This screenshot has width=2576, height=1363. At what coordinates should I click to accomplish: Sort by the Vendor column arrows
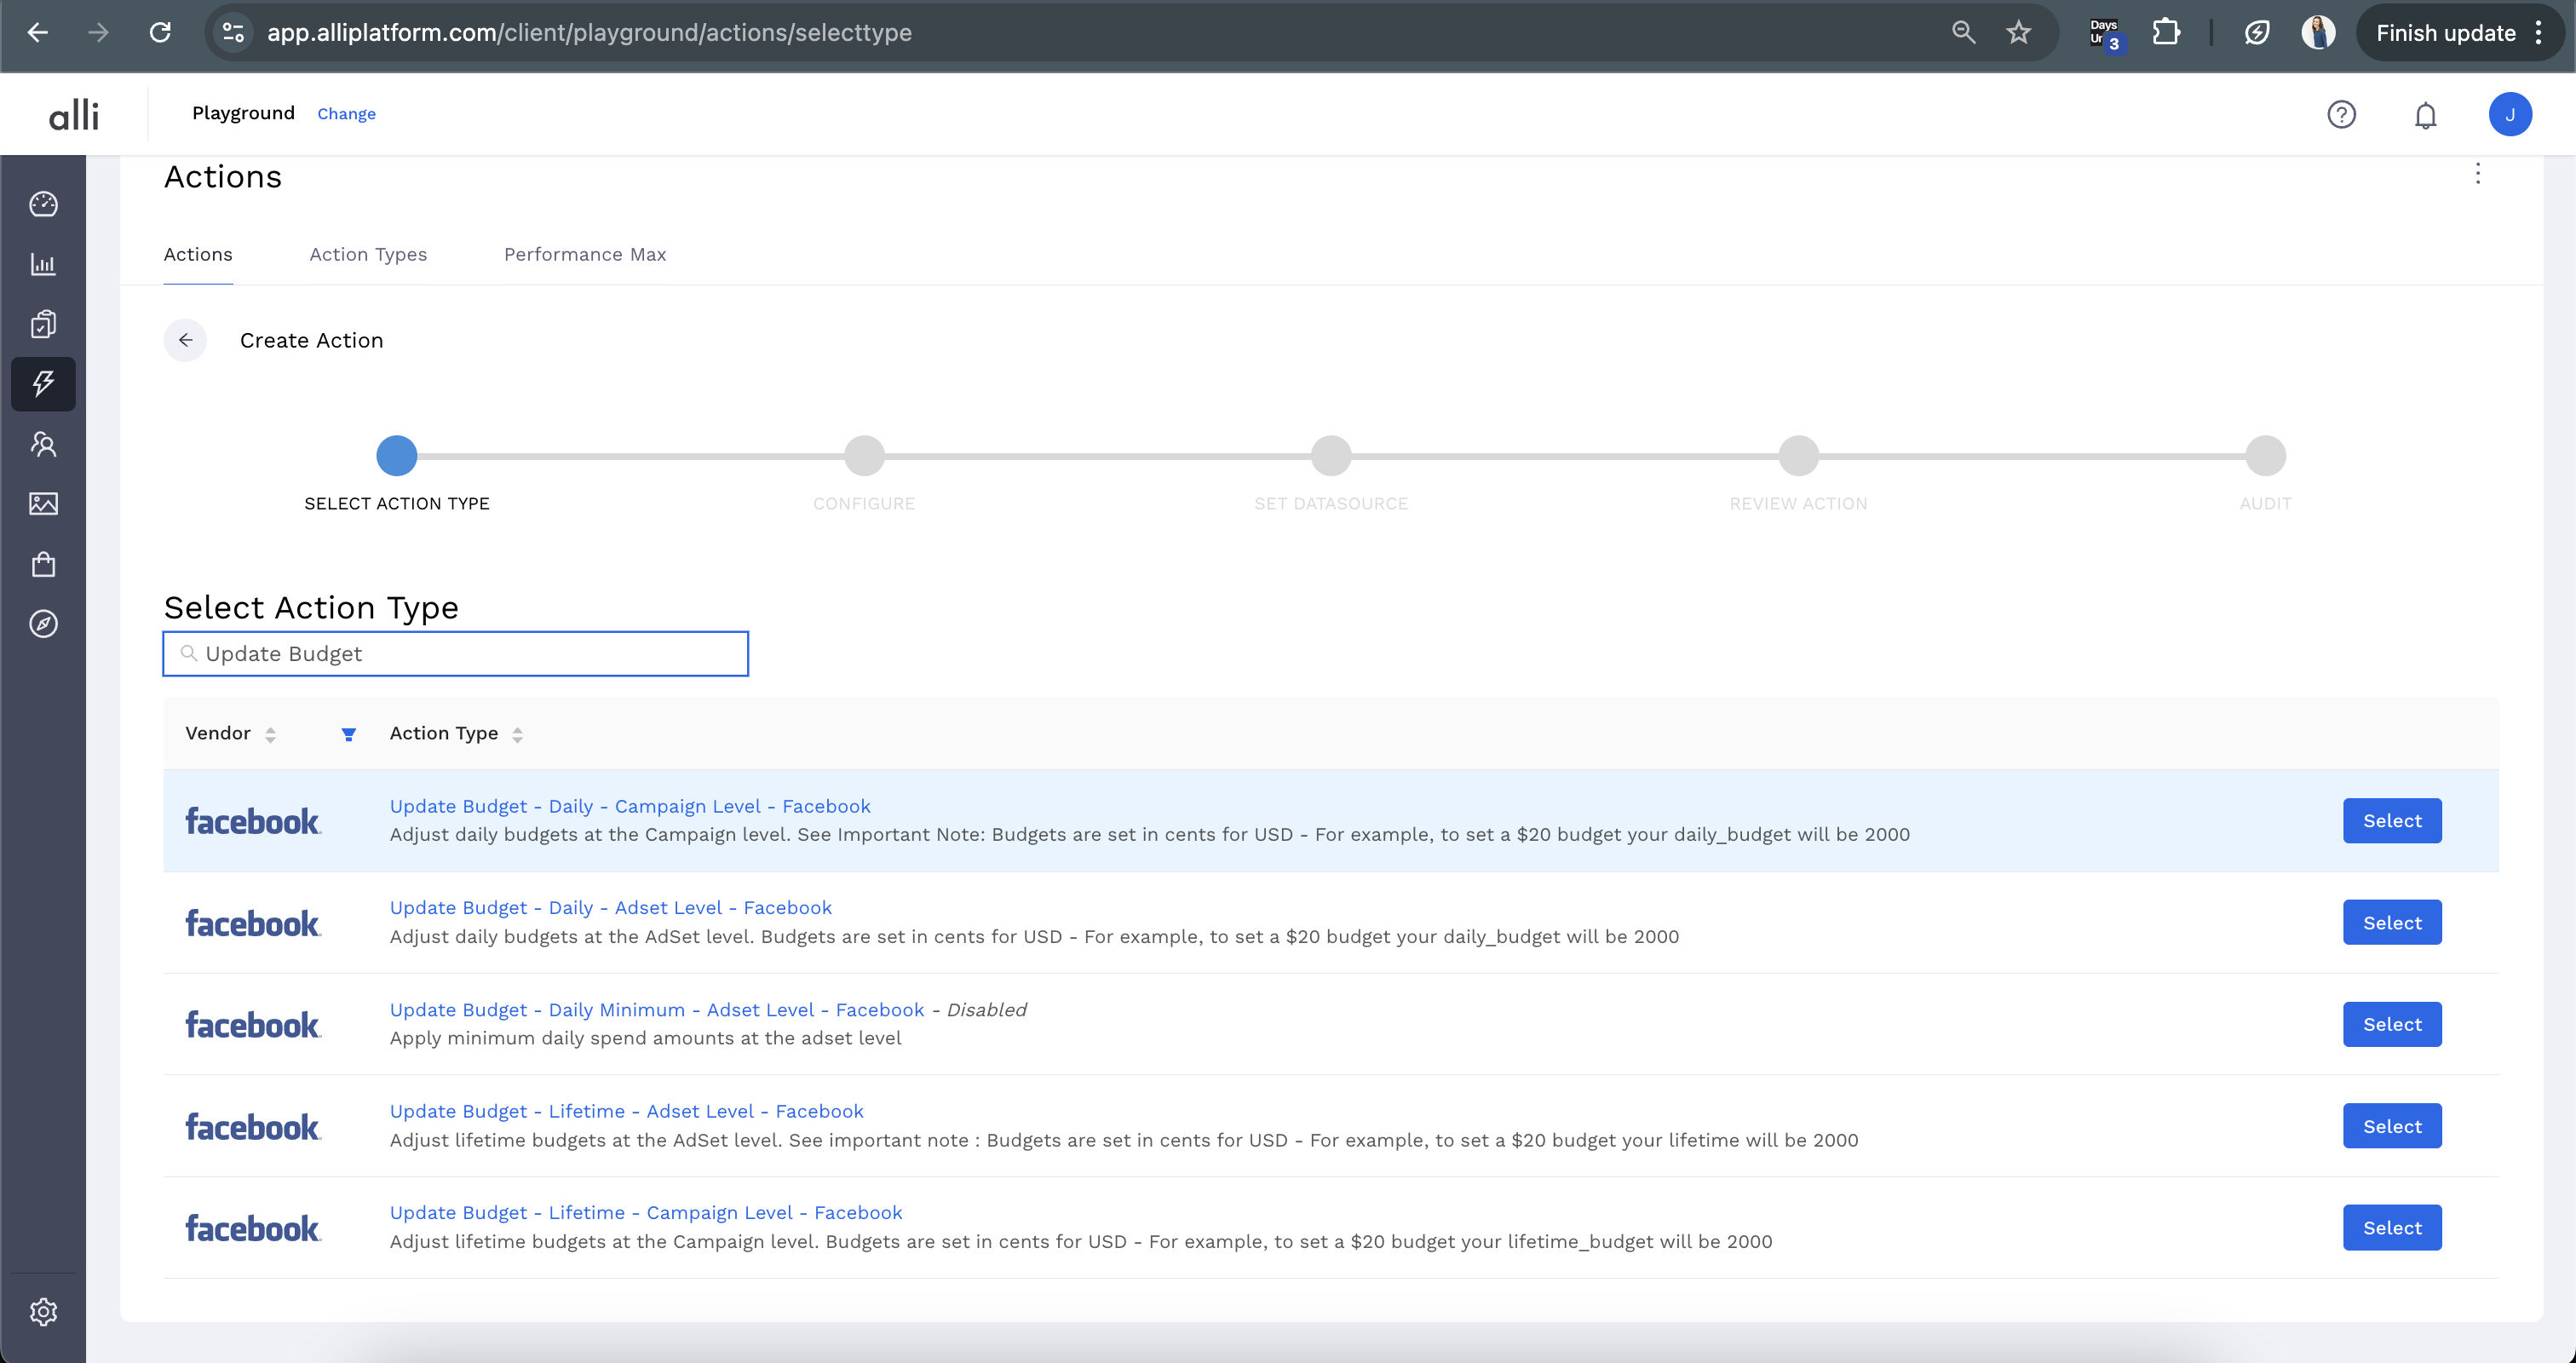[x=270, y=734]
